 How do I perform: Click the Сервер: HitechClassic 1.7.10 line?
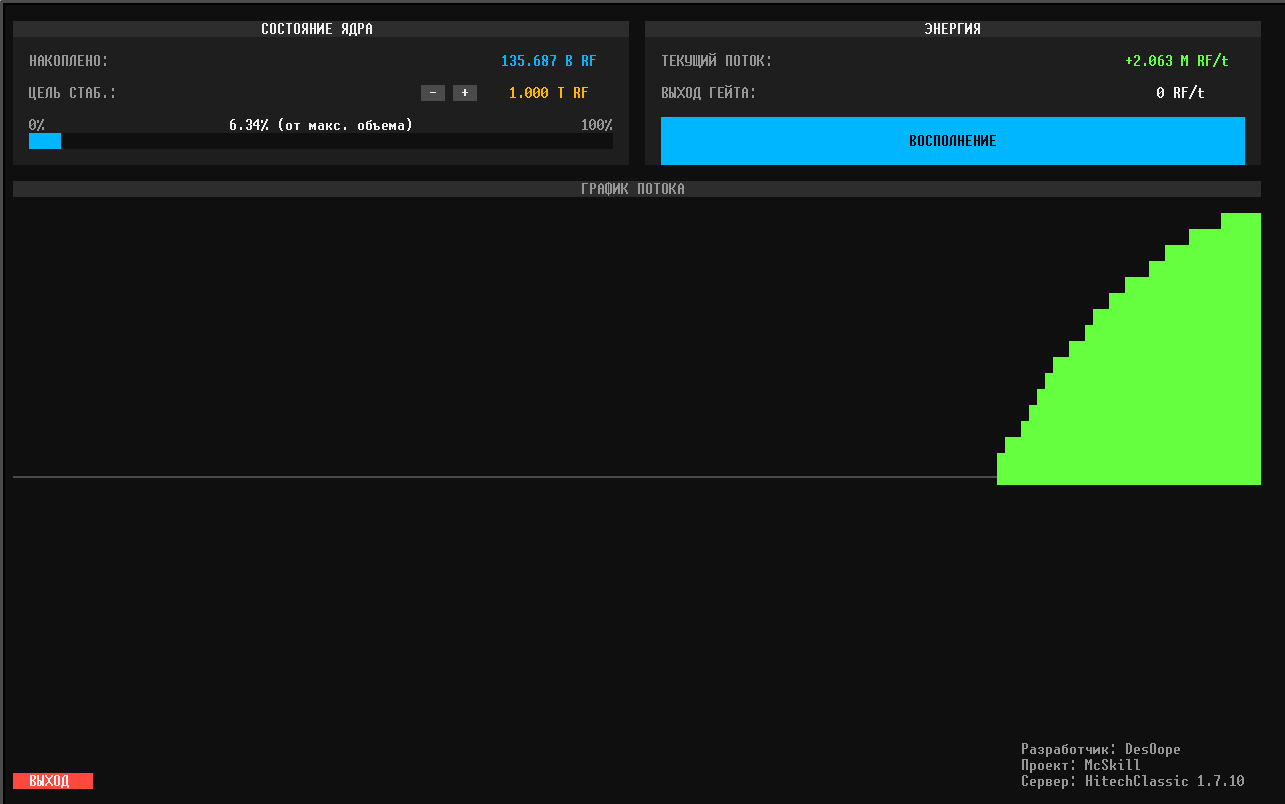coord(1133,781)
